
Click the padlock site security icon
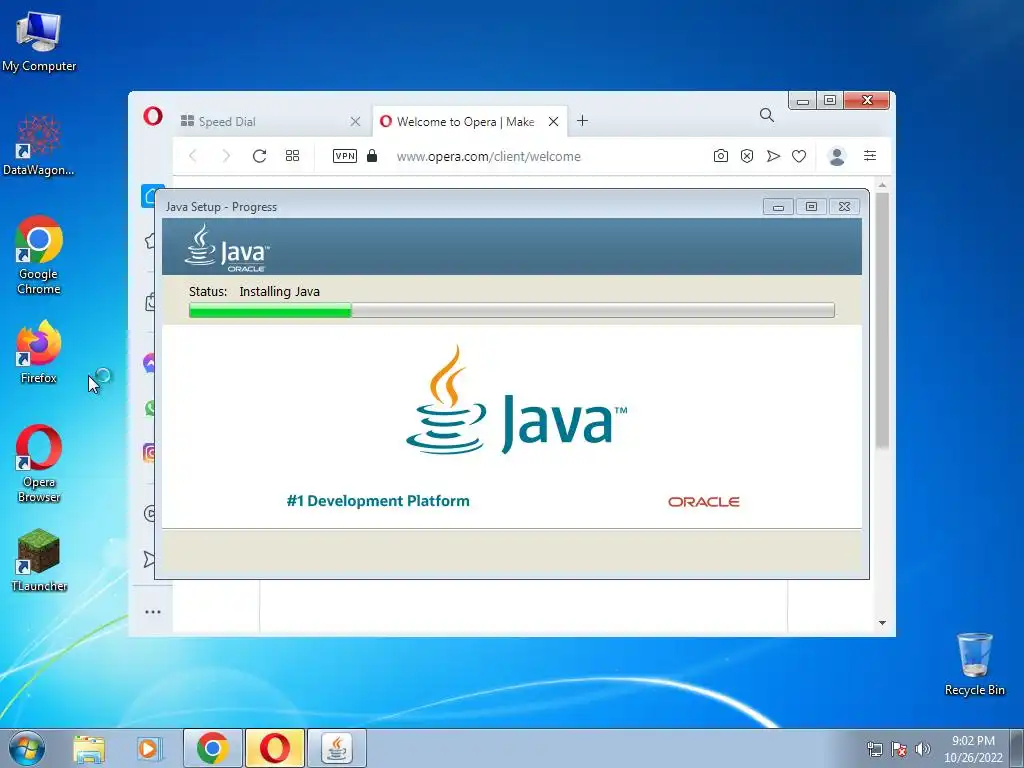pos(372,155)
